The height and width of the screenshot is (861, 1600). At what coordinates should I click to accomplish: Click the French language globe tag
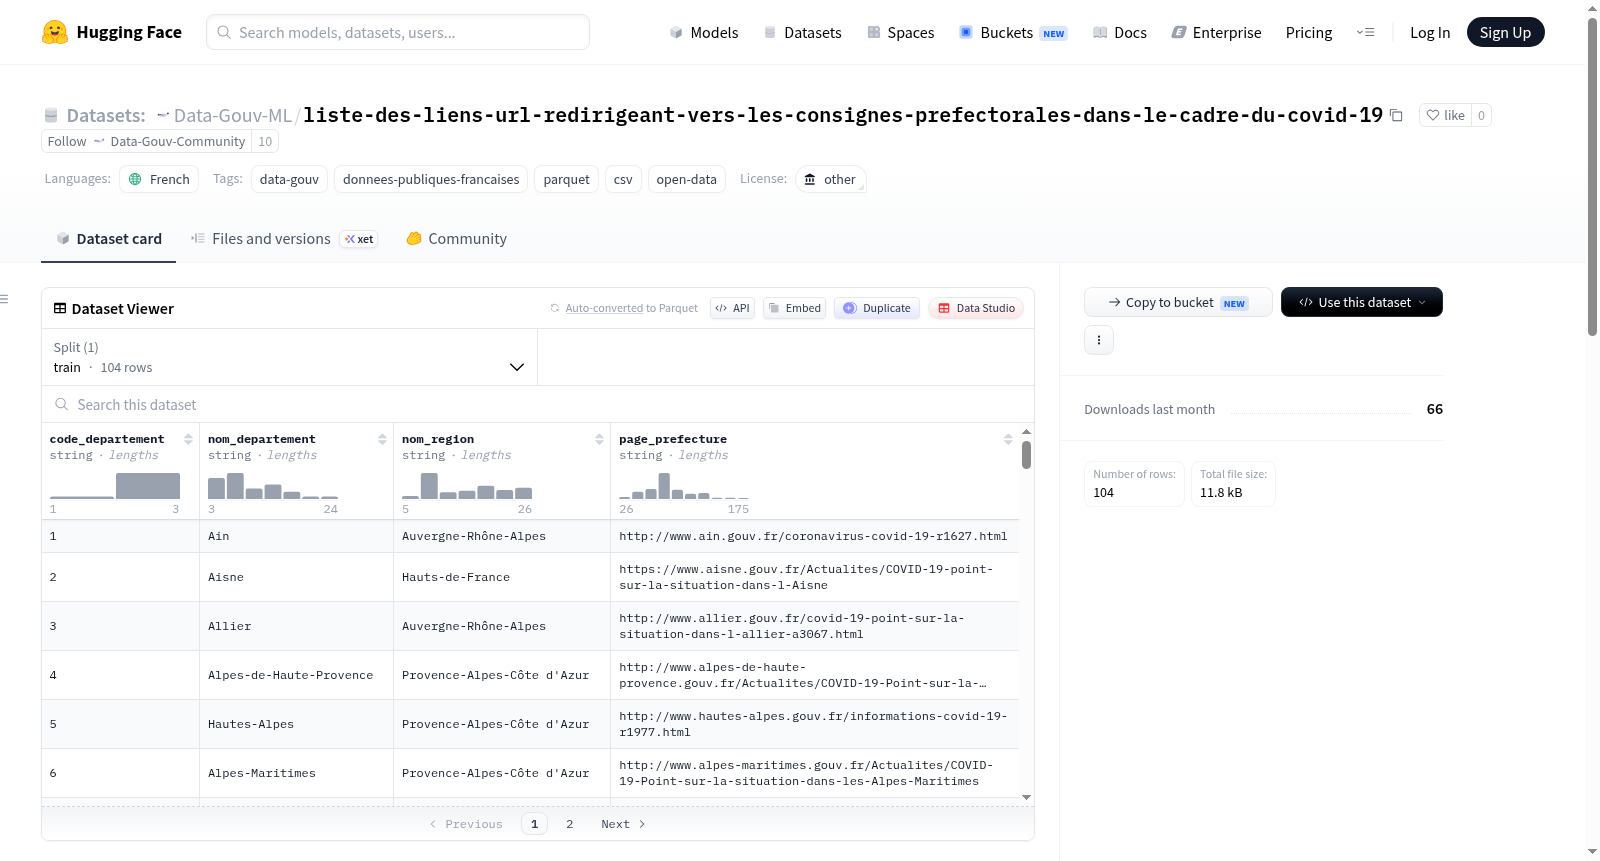coord(159,179)
